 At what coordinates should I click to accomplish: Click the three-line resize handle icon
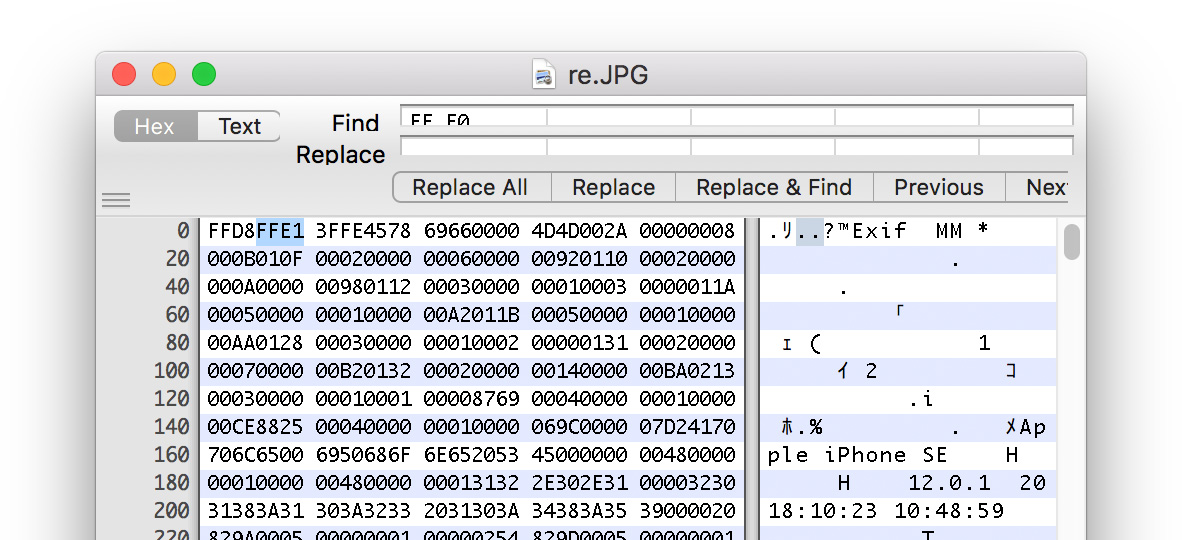click(x=116, y=201)
